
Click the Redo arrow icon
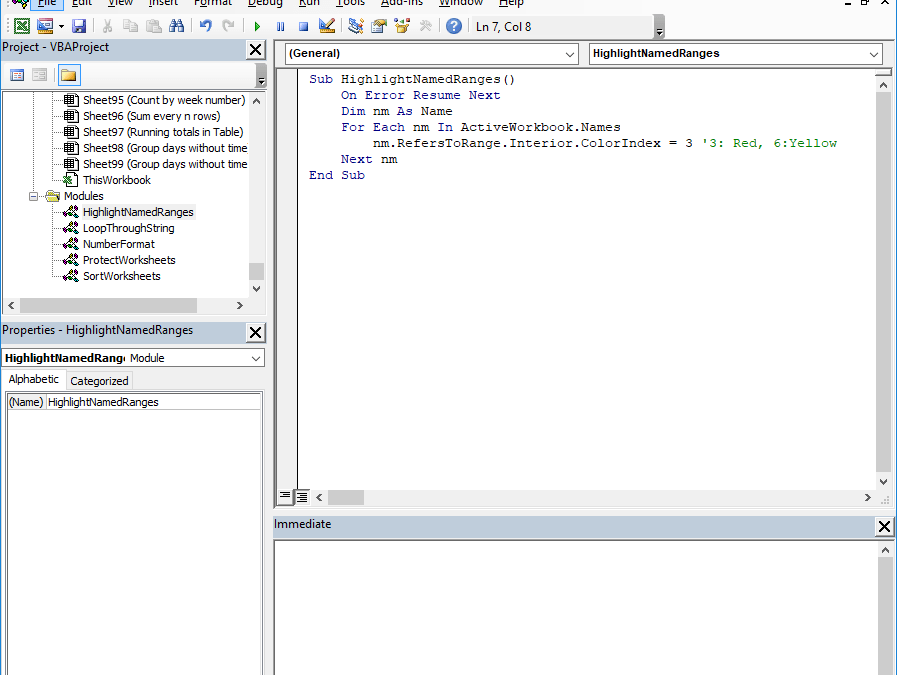(228, 26)
